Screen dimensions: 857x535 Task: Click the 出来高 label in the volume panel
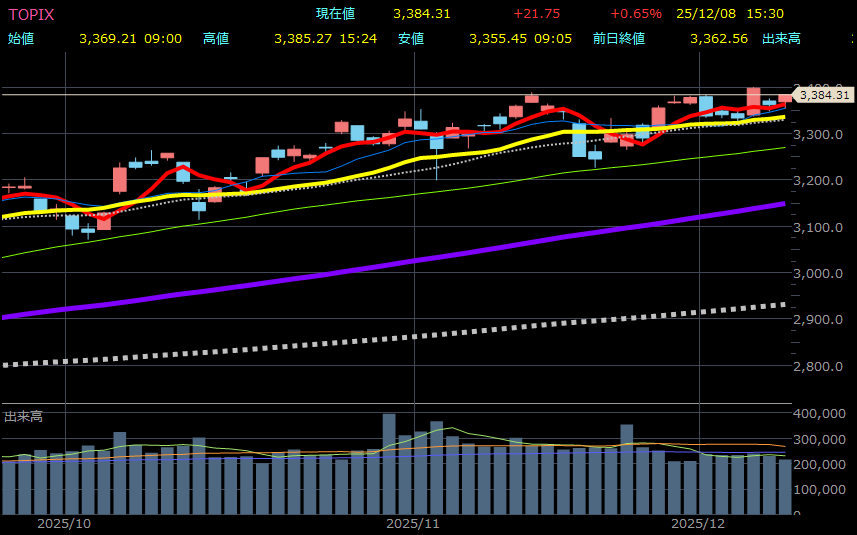22,416
